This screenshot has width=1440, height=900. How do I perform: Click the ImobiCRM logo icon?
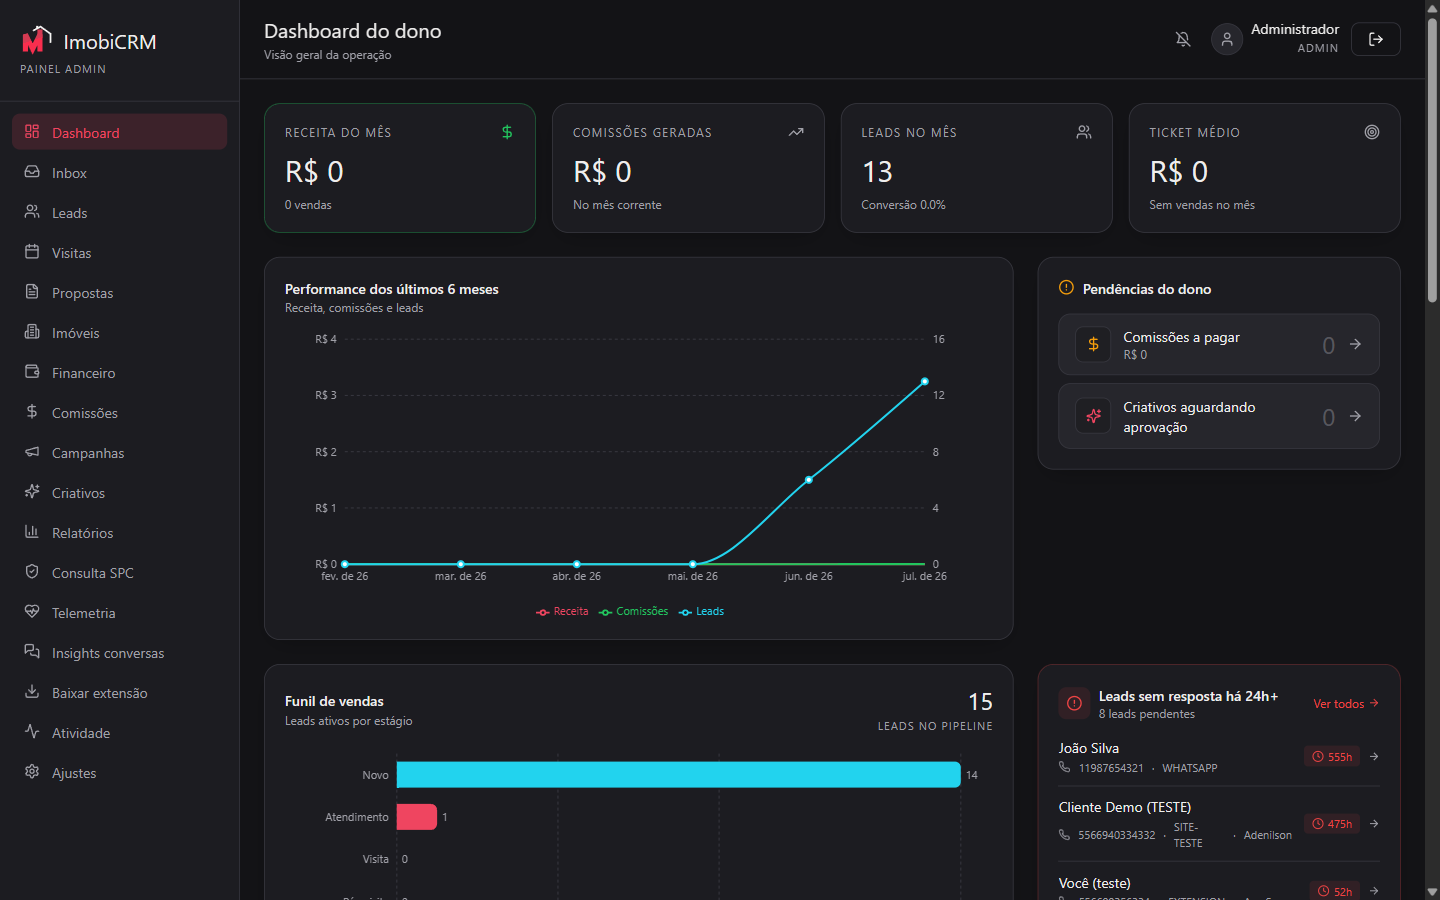(36, 40)
